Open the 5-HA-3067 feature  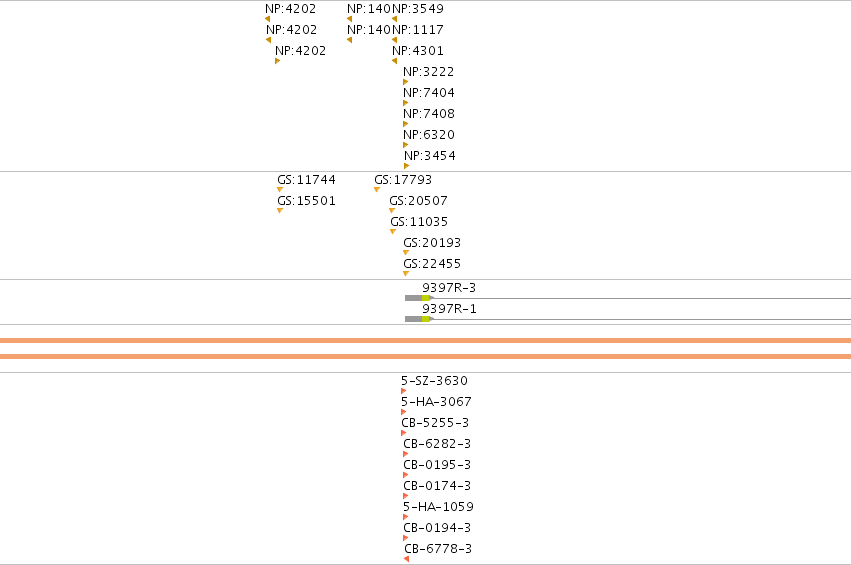436,402
